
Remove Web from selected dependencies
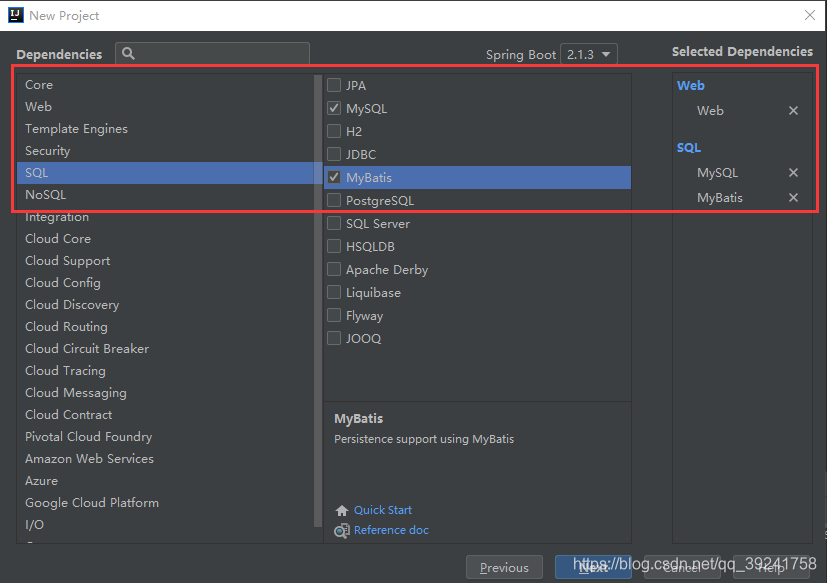click(793, 110)
